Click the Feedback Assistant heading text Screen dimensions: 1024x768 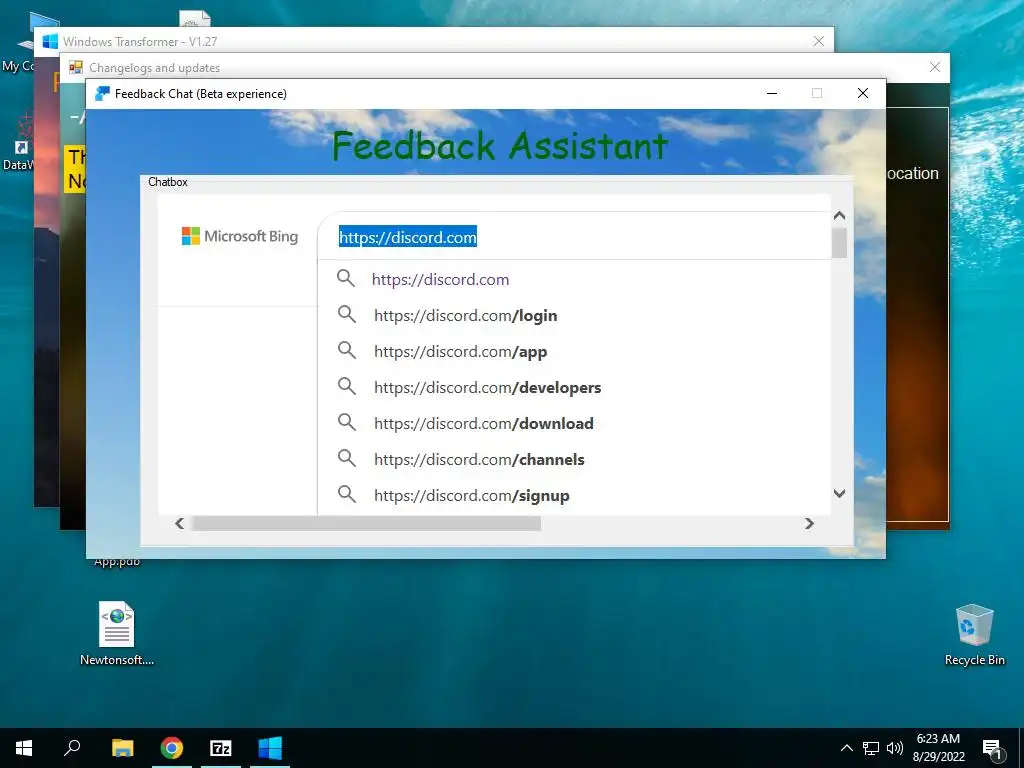pyautogui.click(x=500, y=146)
